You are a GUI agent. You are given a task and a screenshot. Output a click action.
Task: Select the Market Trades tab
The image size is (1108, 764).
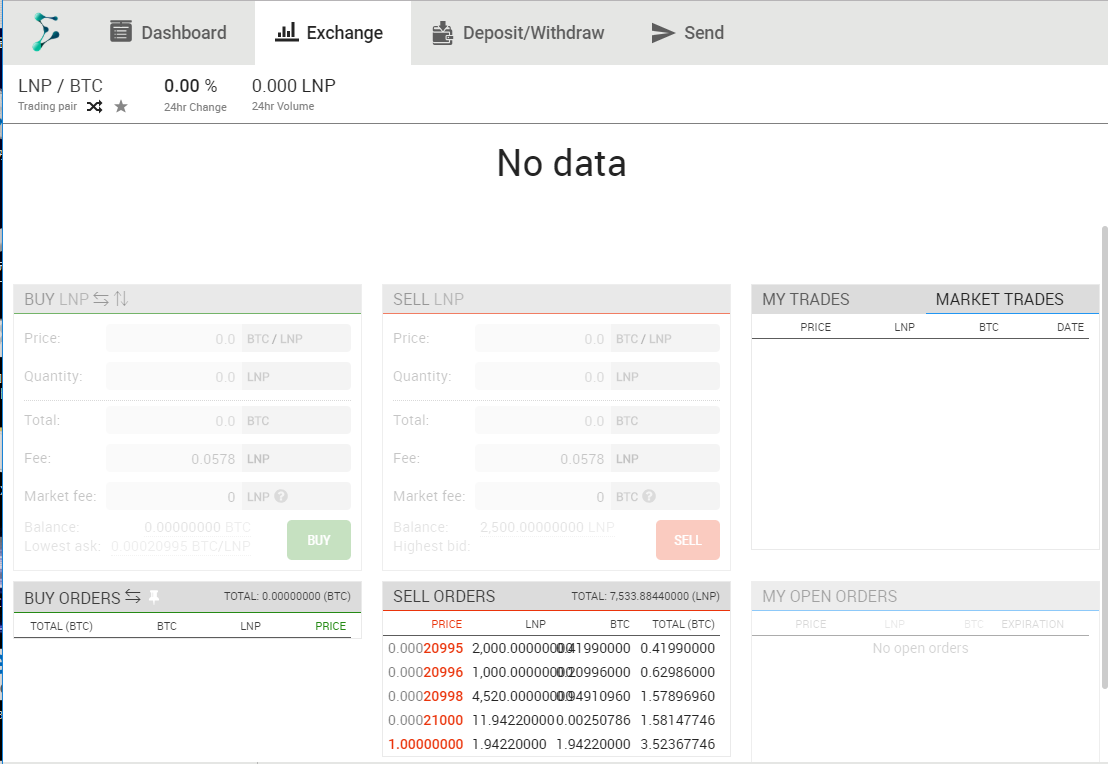(999, 299)
